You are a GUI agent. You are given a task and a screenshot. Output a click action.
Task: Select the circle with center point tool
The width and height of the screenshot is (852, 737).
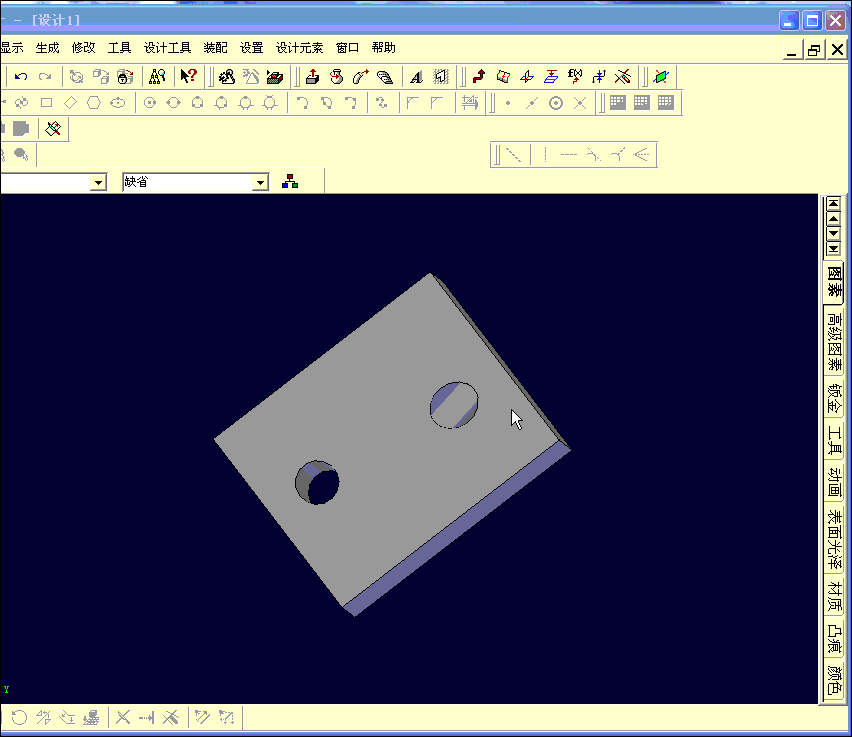coord(150,103)
